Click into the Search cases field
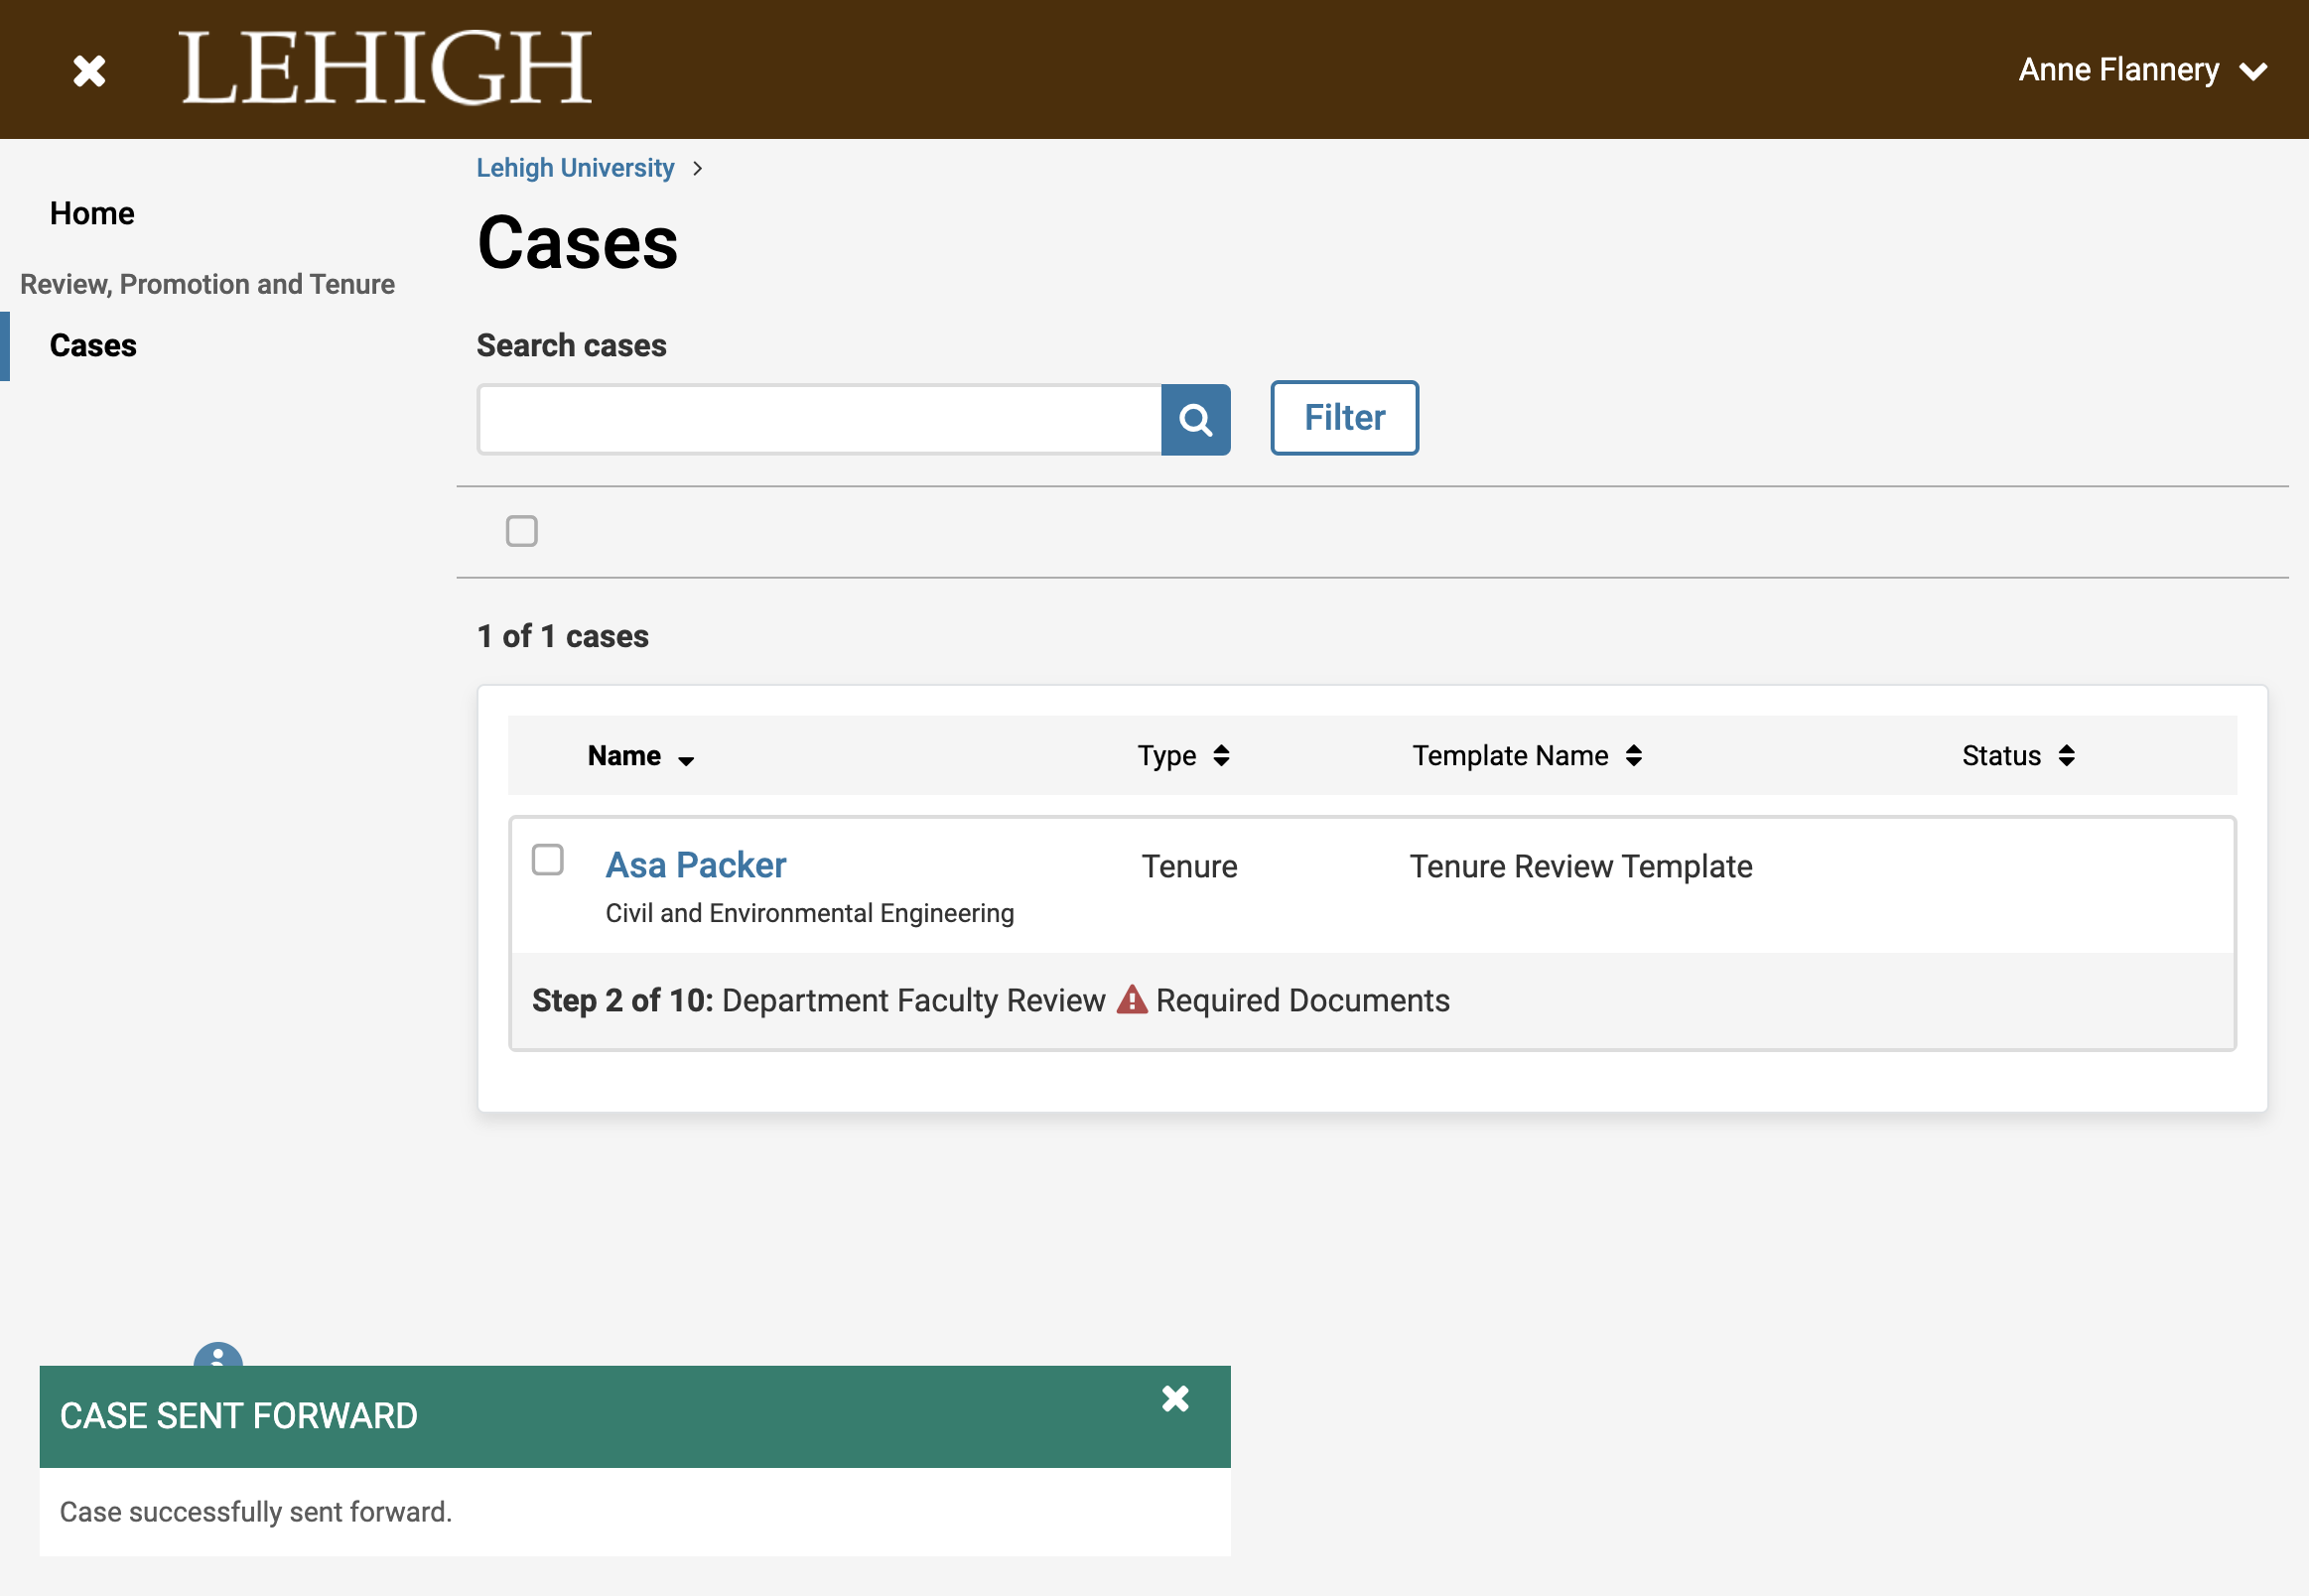2309x1596 pixels. click(819, 419)
